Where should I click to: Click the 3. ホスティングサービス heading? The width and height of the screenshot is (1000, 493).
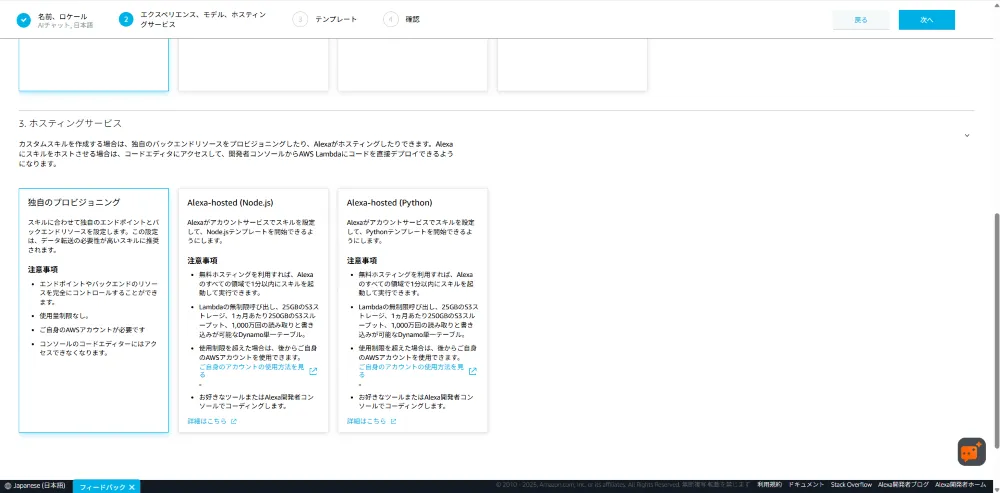coord(70,123)
